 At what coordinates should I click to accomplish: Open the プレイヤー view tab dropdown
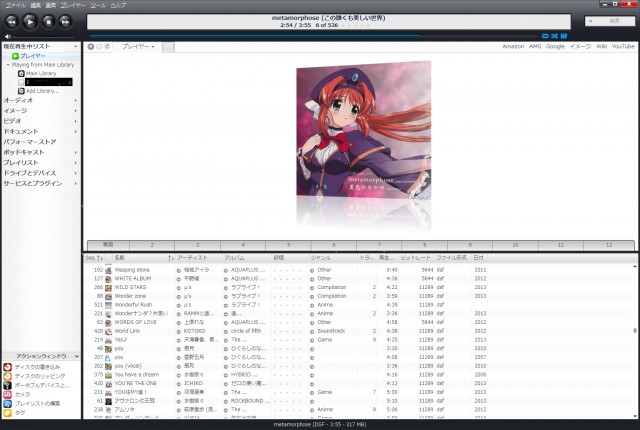point(138,47)
